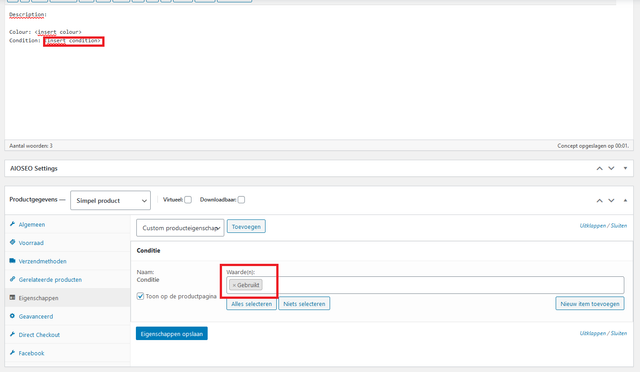Image resolution: width=640 pixels, height=372 pixels.
Task: Click Niets selecteren button
Action: pos(304,303)
